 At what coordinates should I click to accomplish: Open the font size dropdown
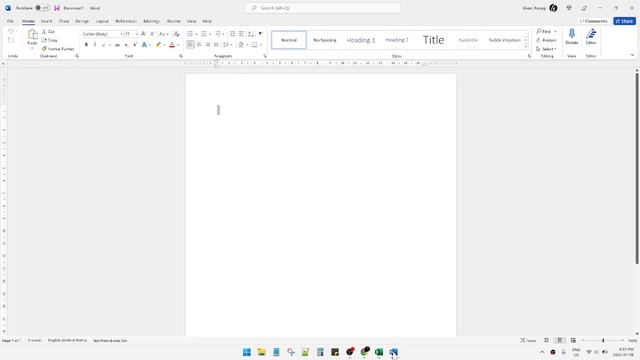[136, 34]
